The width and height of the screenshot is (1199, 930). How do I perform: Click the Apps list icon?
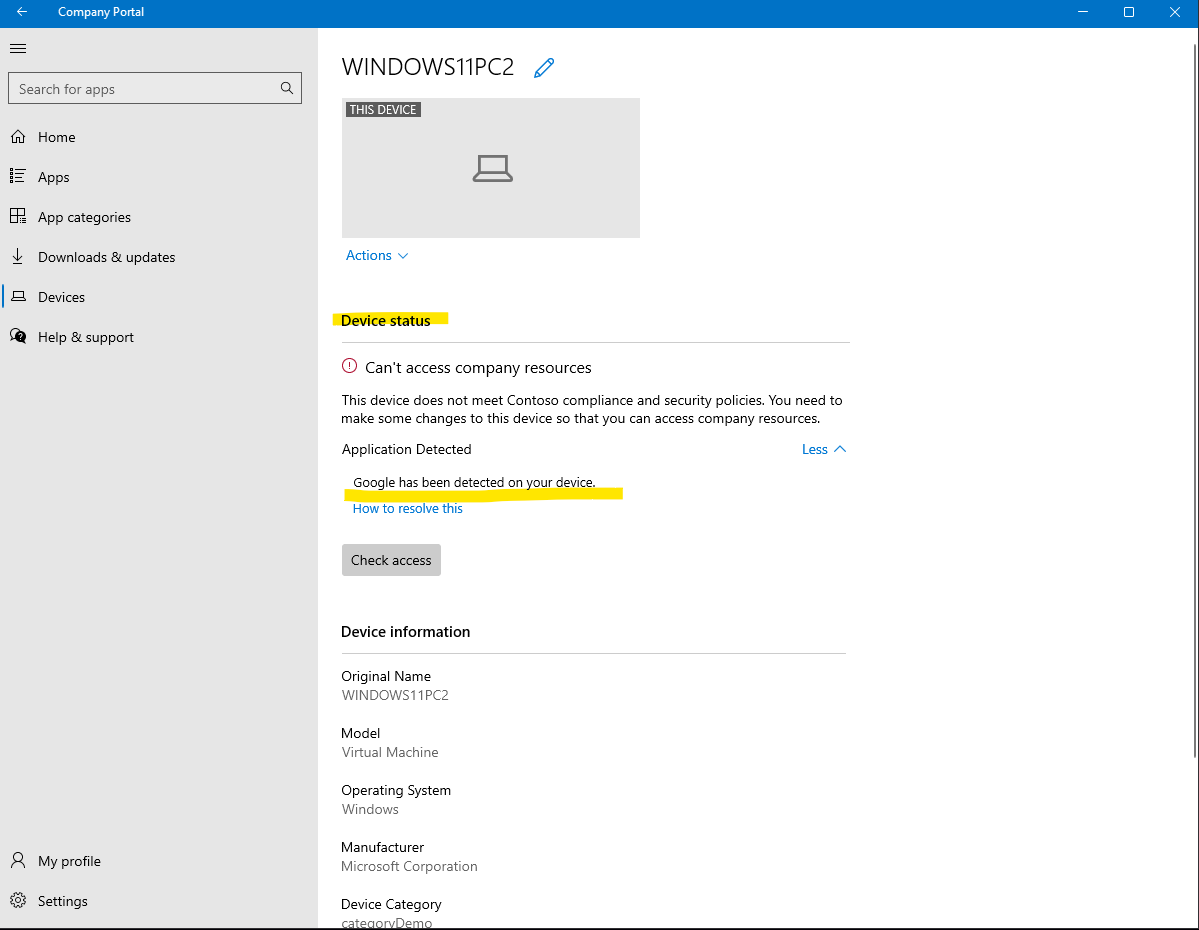18,176
